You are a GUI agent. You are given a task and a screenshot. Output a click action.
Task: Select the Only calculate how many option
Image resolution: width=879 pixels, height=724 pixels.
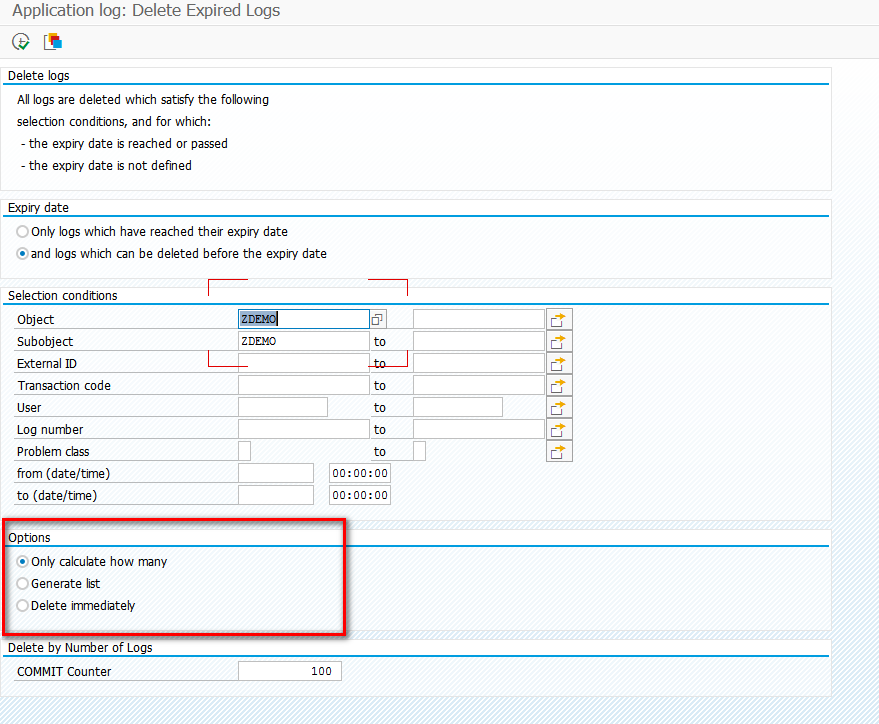(x=21, y=561)
